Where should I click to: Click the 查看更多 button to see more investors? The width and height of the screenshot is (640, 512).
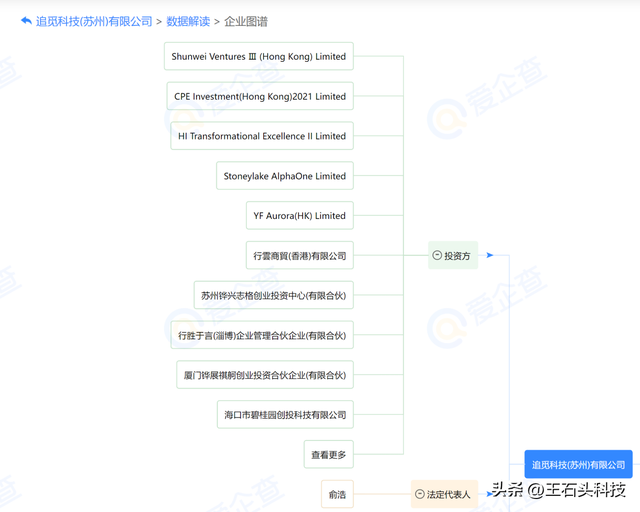pyautogui.click(x=329, y=454)
